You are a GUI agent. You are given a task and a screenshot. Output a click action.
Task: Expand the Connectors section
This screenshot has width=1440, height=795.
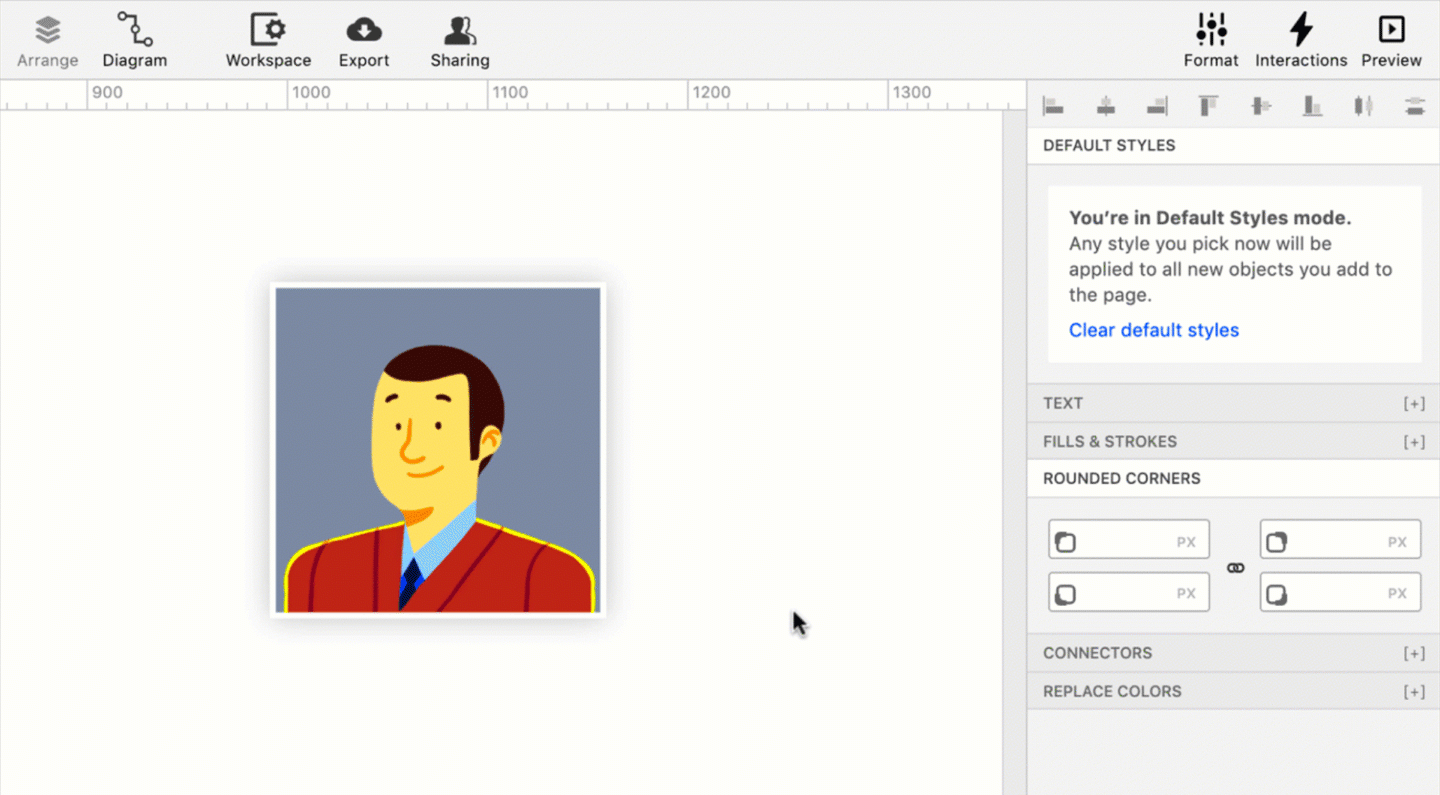(x=1414, y=654)
